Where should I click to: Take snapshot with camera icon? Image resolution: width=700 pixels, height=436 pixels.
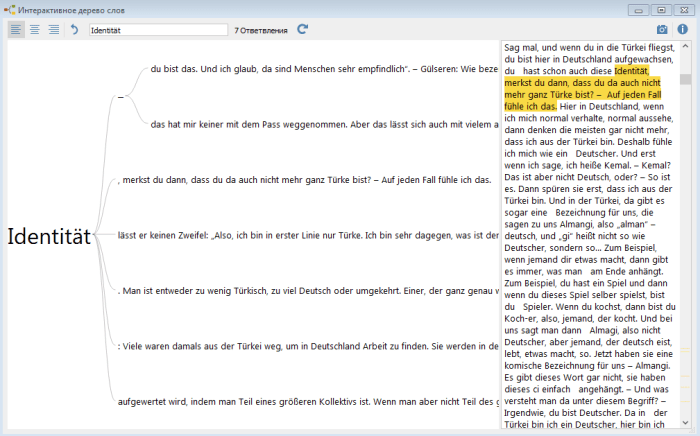[661, 30]
